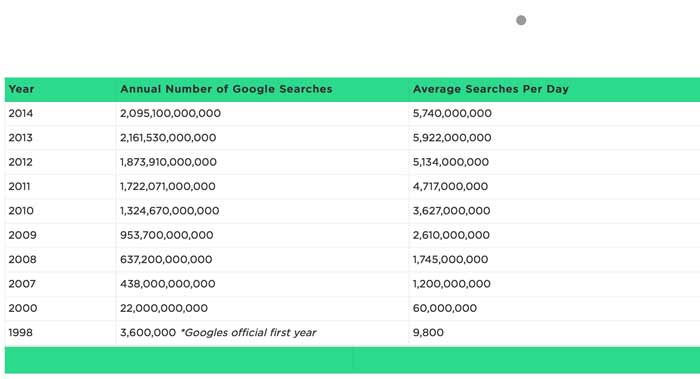The image size is (700, 379).
Task: Click the value '3,627,000,000'
Action: pos(451,211)
